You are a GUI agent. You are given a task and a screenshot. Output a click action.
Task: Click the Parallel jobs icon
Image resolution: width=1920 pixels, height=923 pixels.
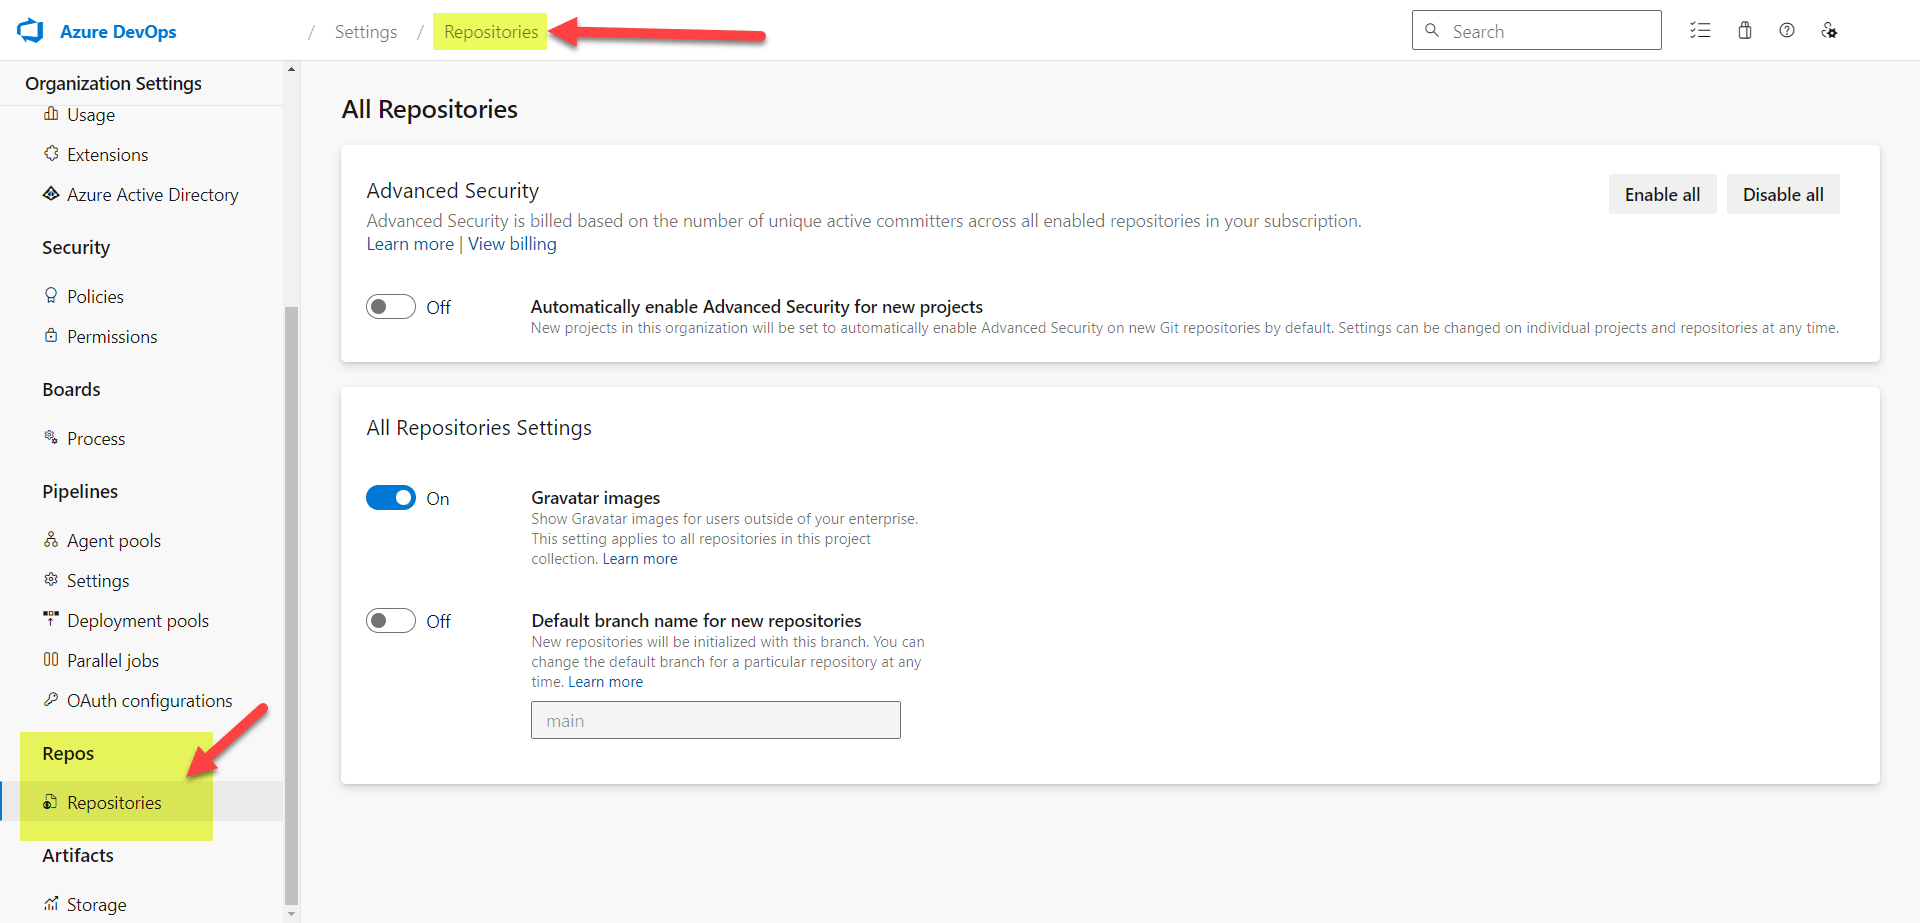[51, 660]
